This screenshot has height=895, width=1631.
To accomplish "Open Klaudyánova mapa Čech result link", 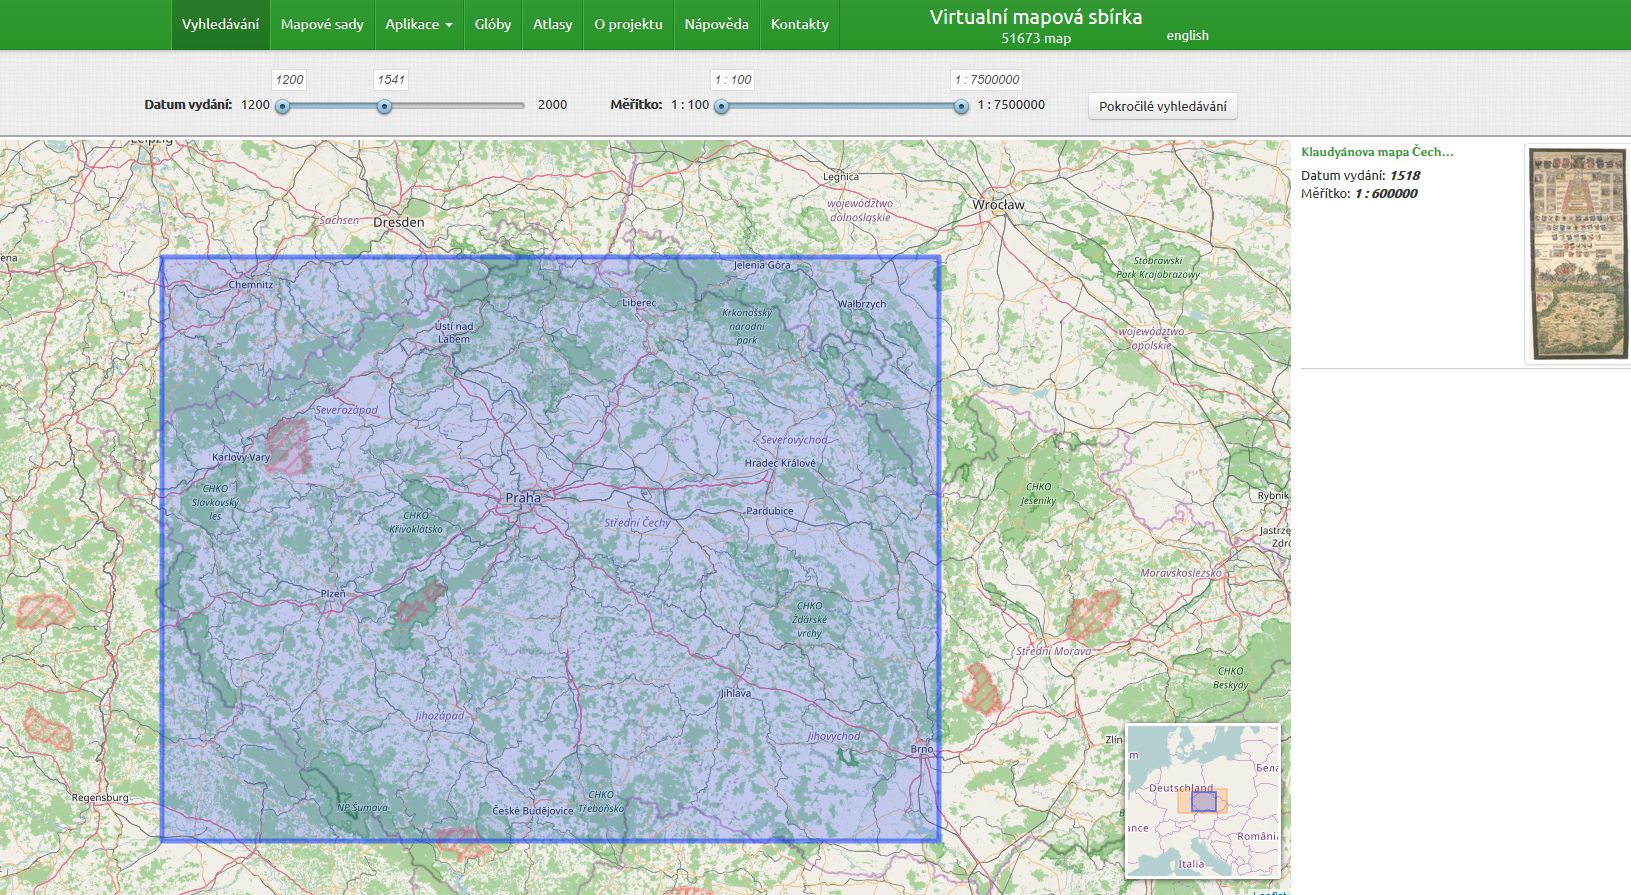I will pos(1377,152).
